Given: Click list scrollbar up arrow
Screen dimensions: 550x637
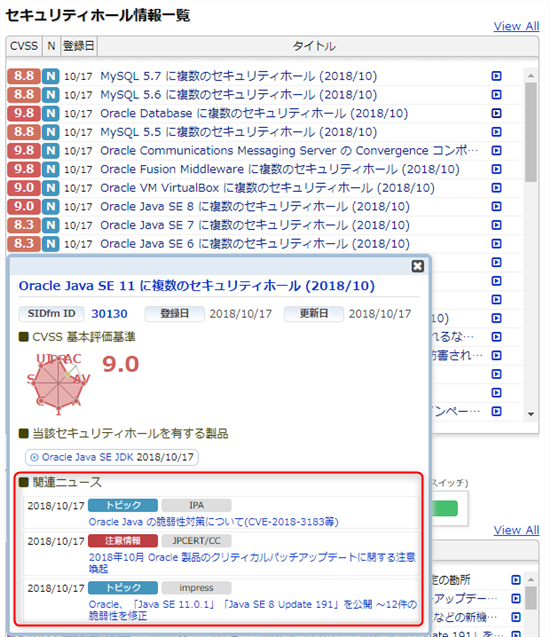Looking at the screenshot, I should point(531,76).
